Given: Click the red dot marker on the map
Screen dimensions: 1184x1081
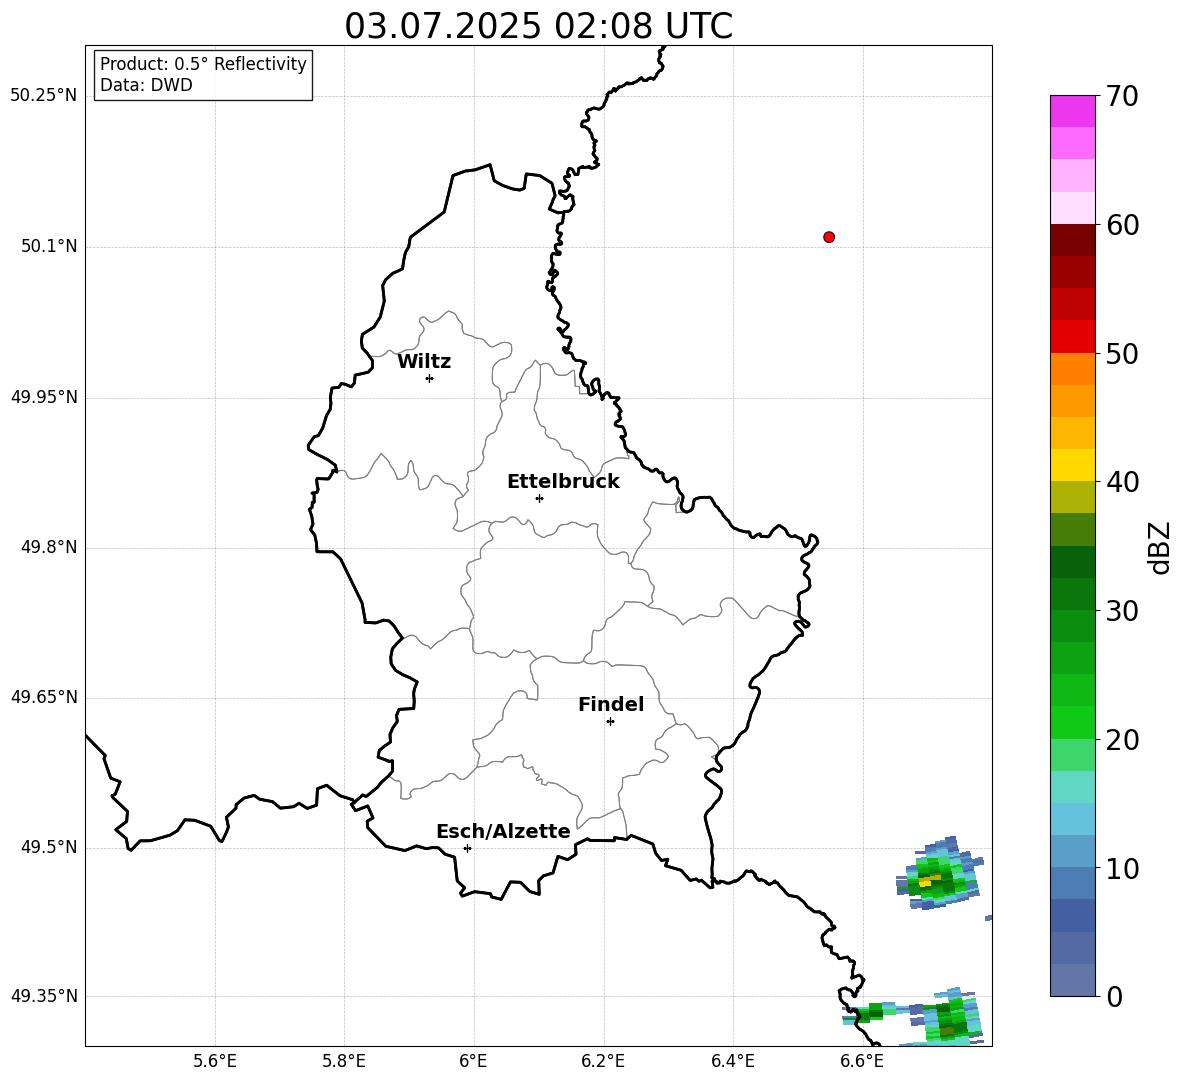Looking at the screenshot, I should pos(829,237).
